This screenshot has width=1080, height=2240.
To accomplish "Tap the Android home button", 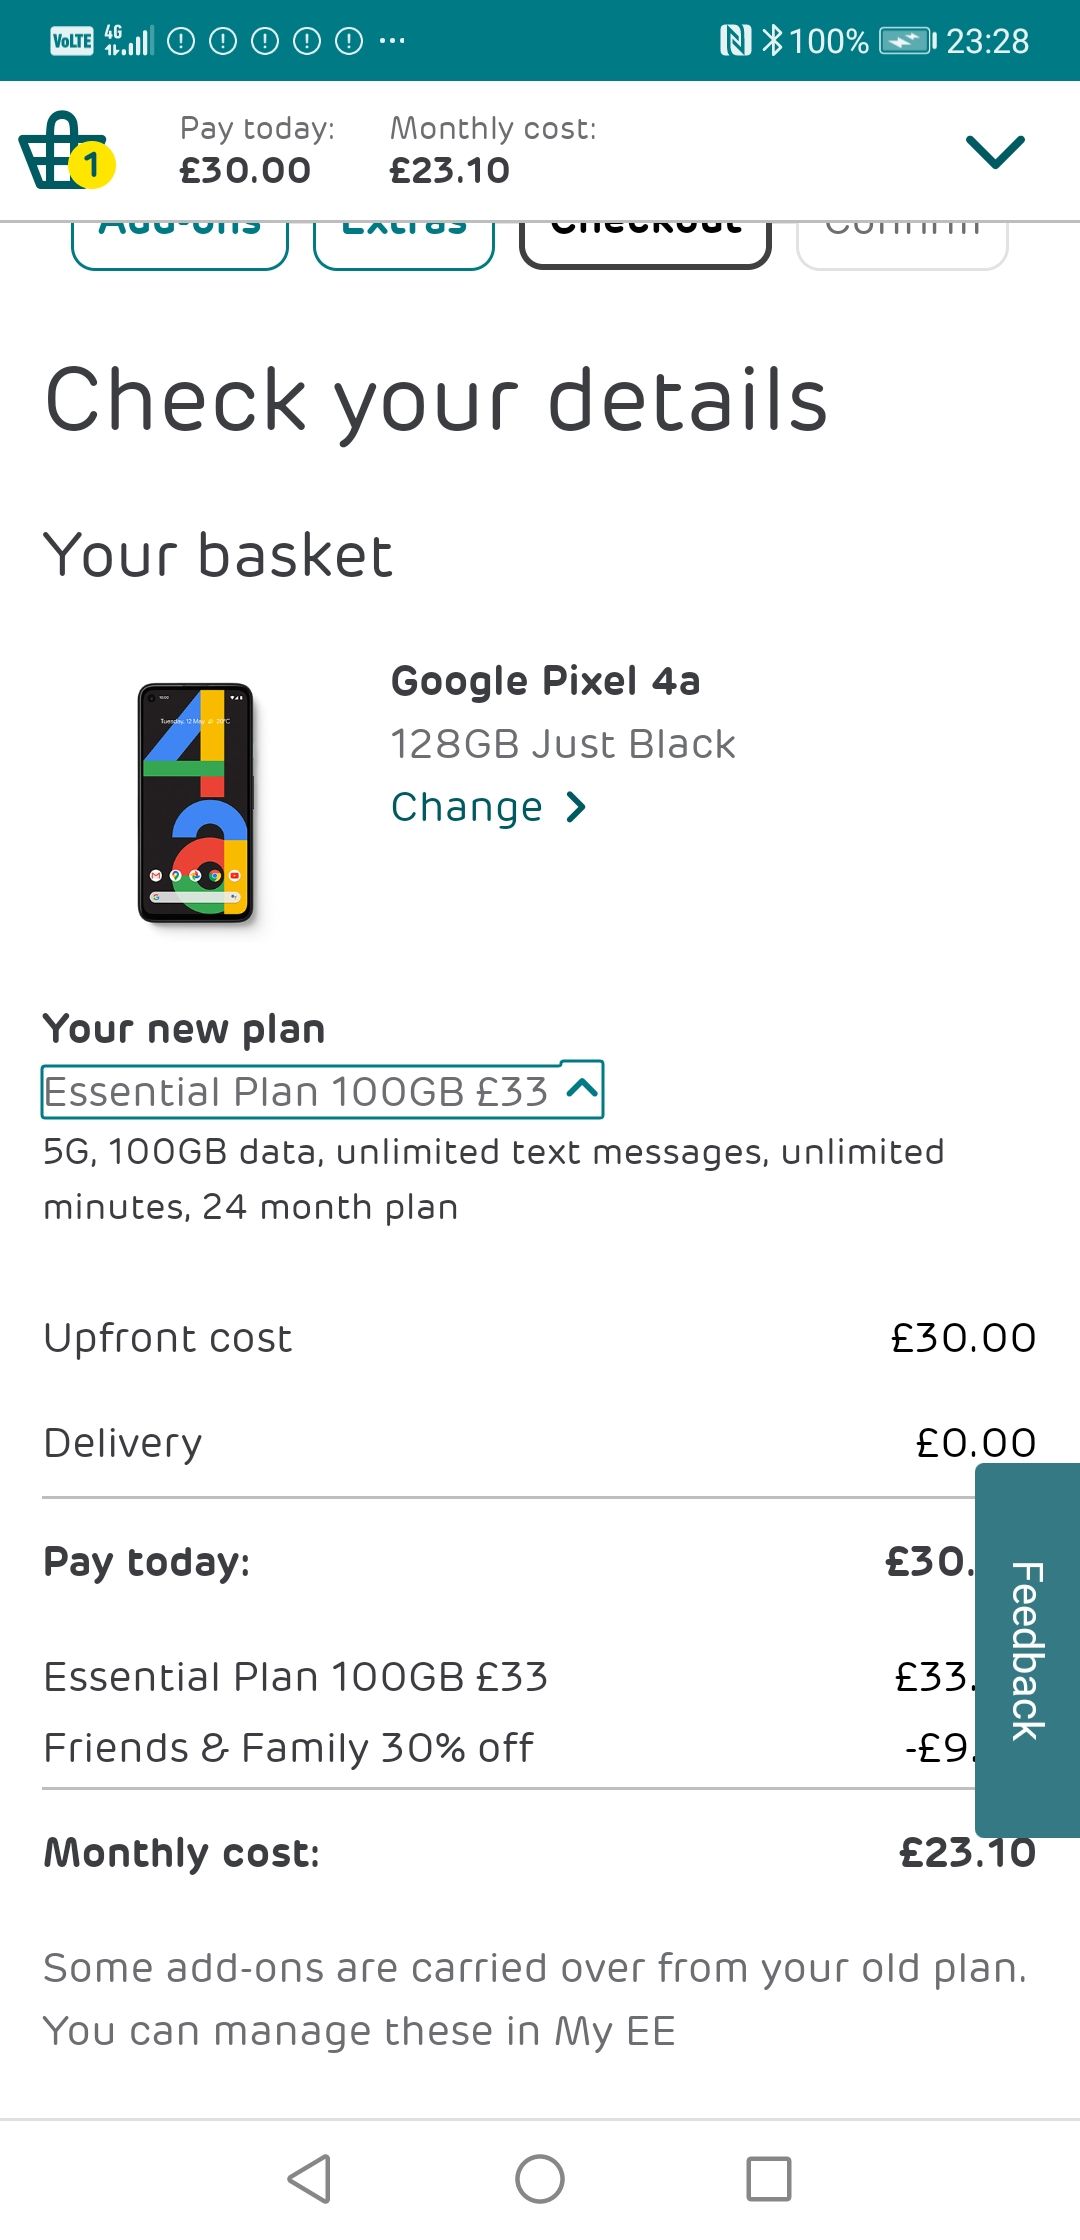I will (540, 2180).
